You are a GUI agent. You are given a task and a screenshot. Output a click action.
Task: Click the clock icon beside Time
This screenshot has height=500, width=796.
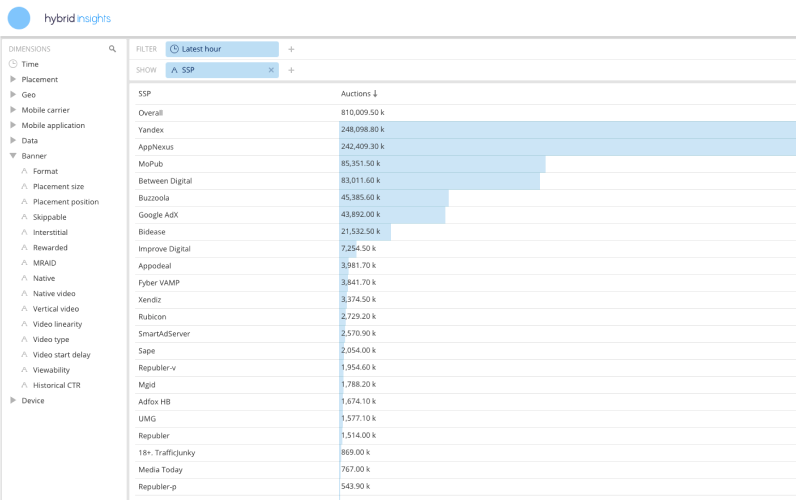coord(13,64)
